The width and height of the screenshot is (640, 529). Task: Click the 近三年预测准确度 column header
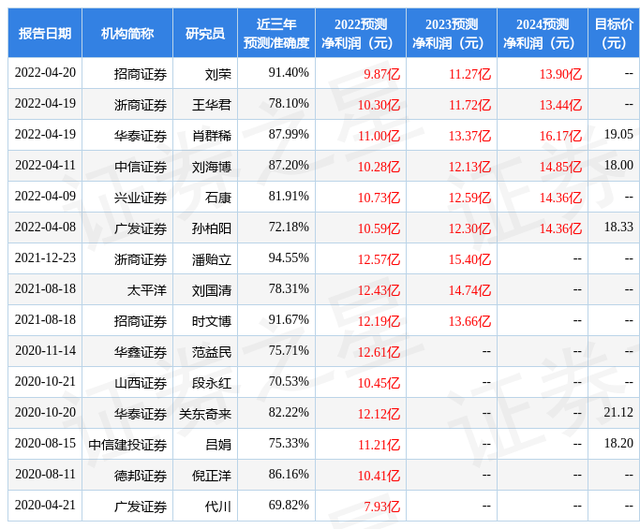point(276,33)
